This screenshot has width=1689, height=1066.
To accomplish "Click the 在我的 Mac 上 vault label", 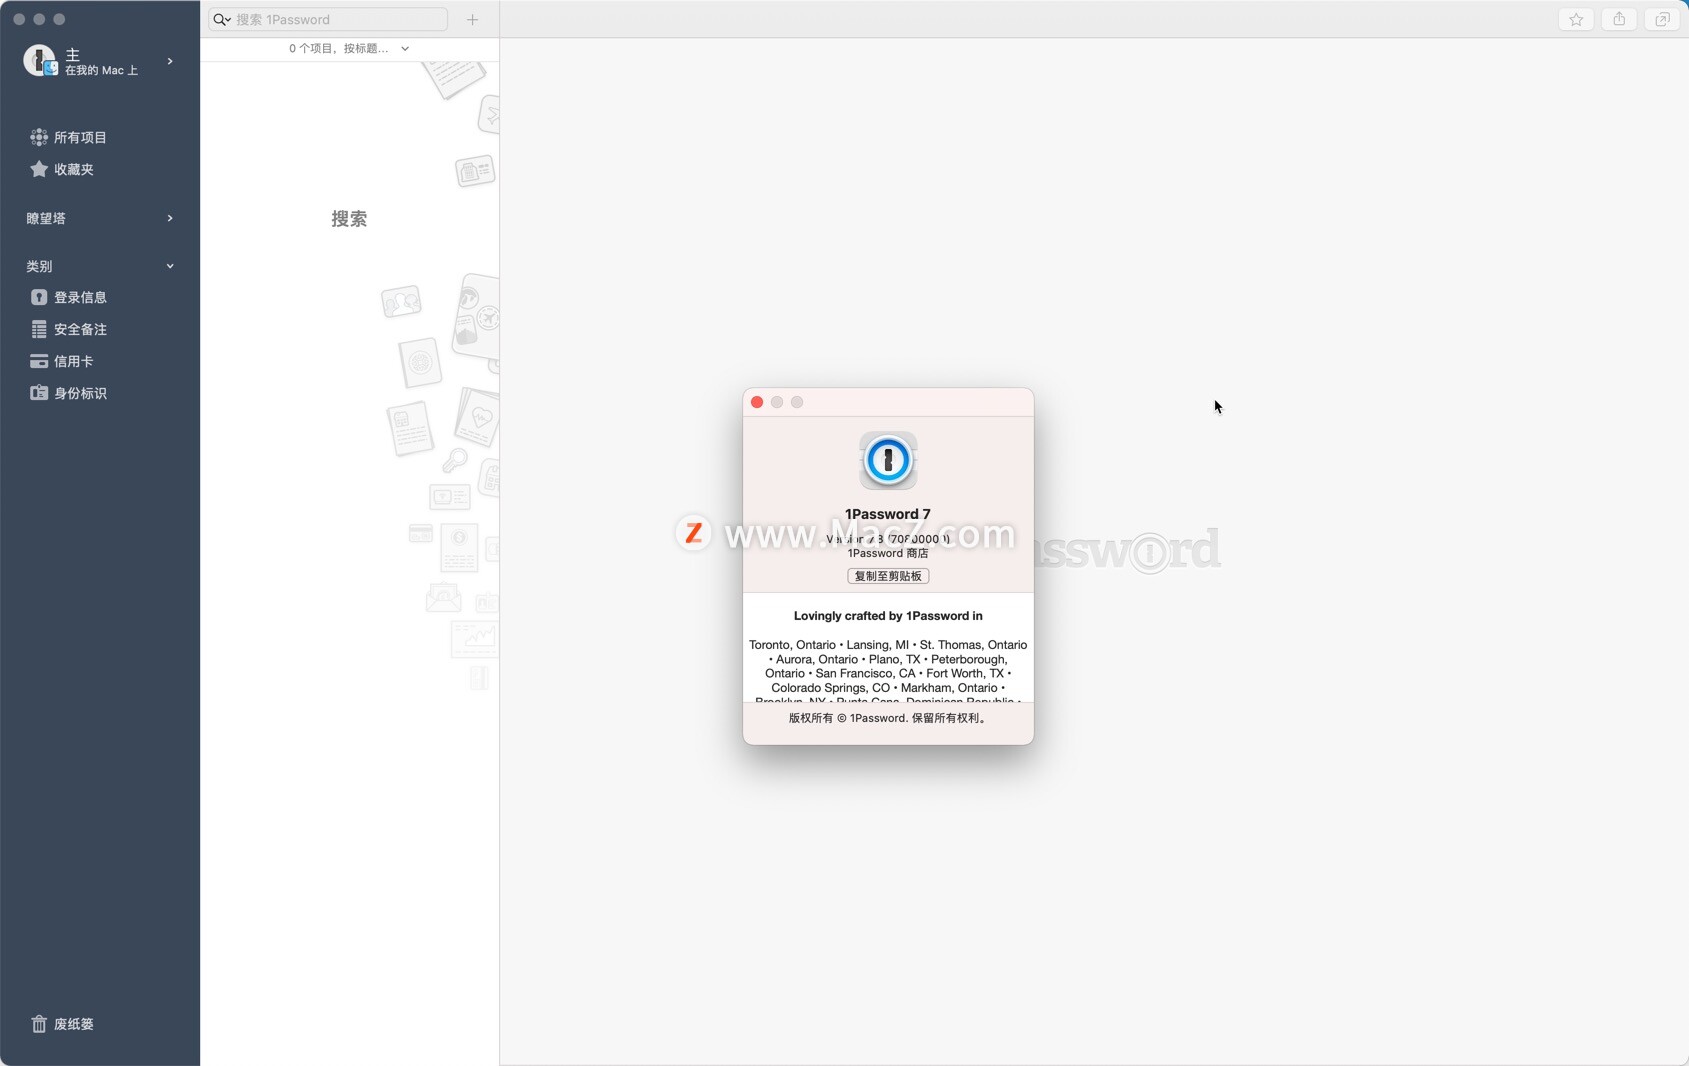I will tap(101, 70).
